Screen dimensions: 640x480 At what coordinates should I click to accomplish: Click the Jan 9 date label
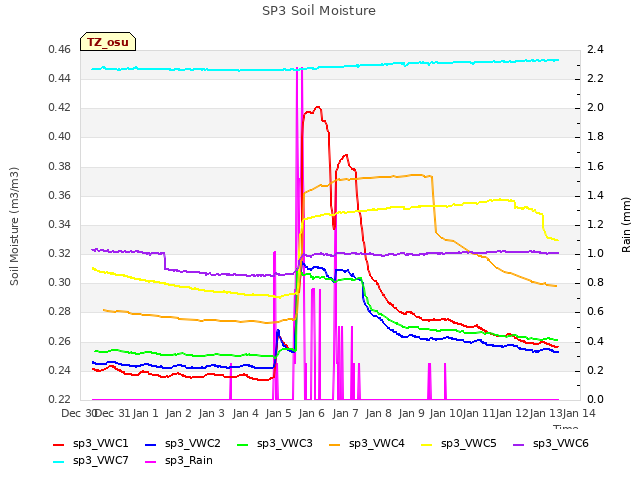(411, 413)
